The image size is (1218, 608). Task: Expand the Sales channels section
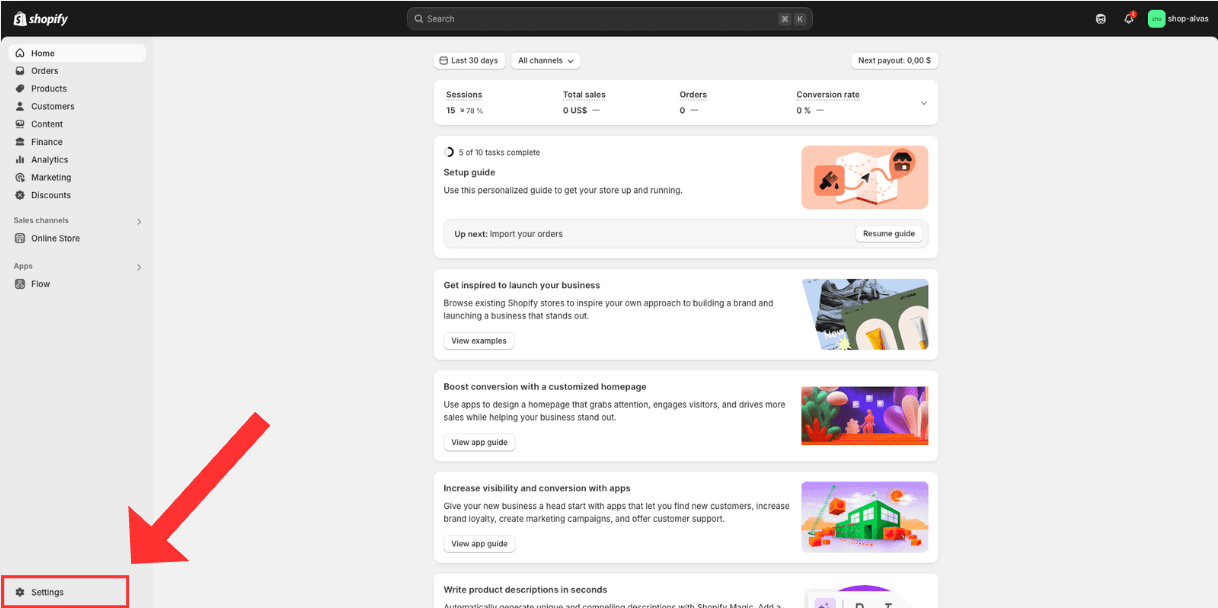coord(139,221)
